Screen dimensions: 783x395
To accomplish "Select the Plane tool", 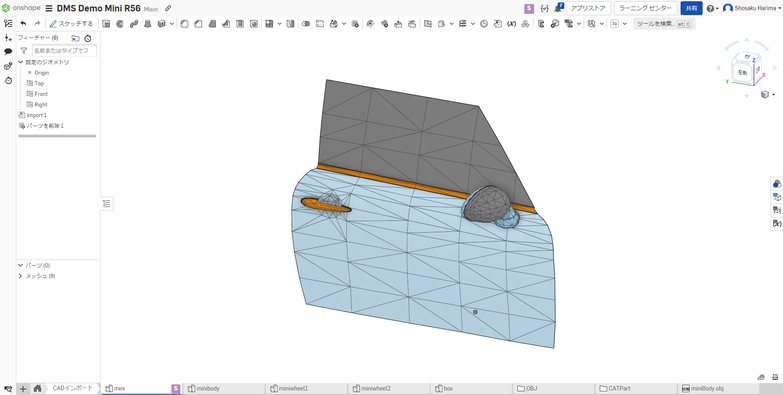I will [x=428, y=23].
